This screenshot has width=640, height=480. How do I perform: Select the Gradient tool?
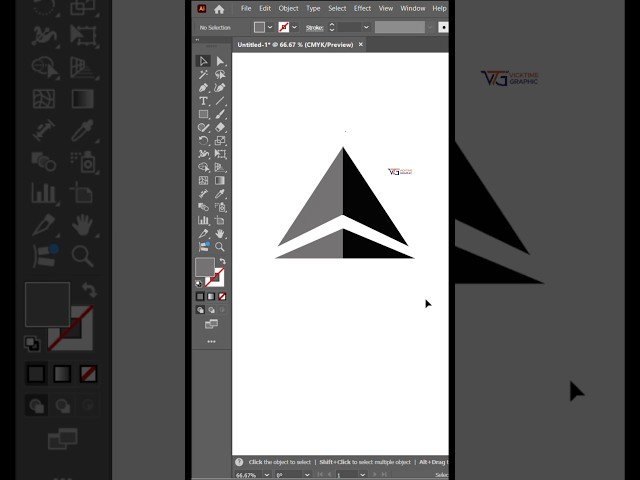tap(220, 180)
